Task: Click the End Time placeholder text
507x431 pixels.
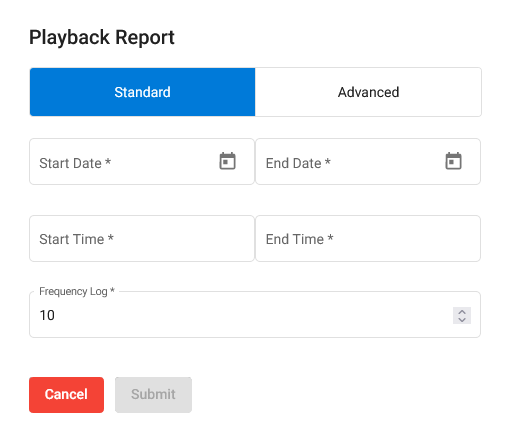Action: click(299, 239)
